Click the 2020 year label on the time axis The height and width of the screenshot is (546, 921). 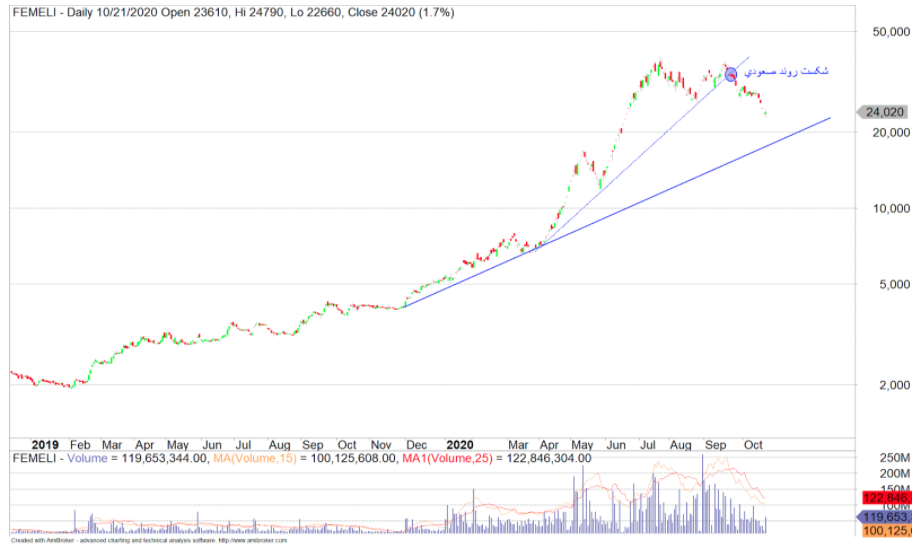pyautogui.click(x=459, y=443)
